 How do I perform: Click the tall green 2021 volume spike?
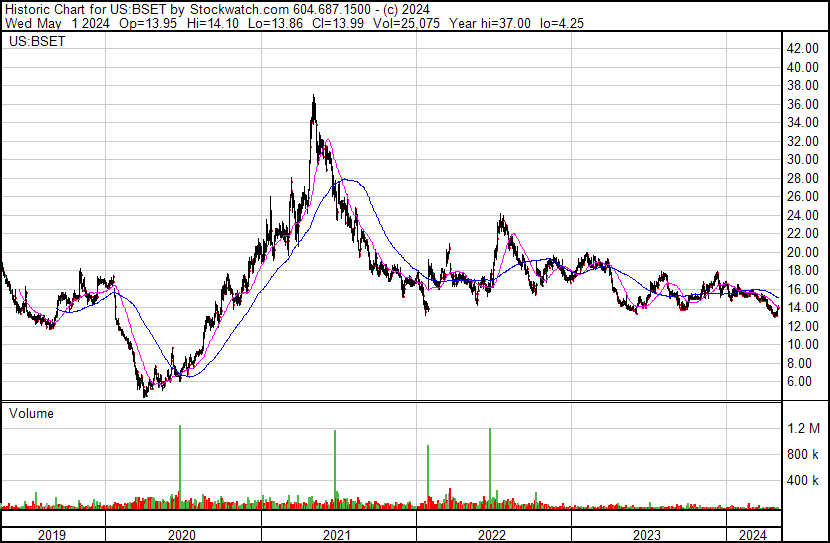335,468
